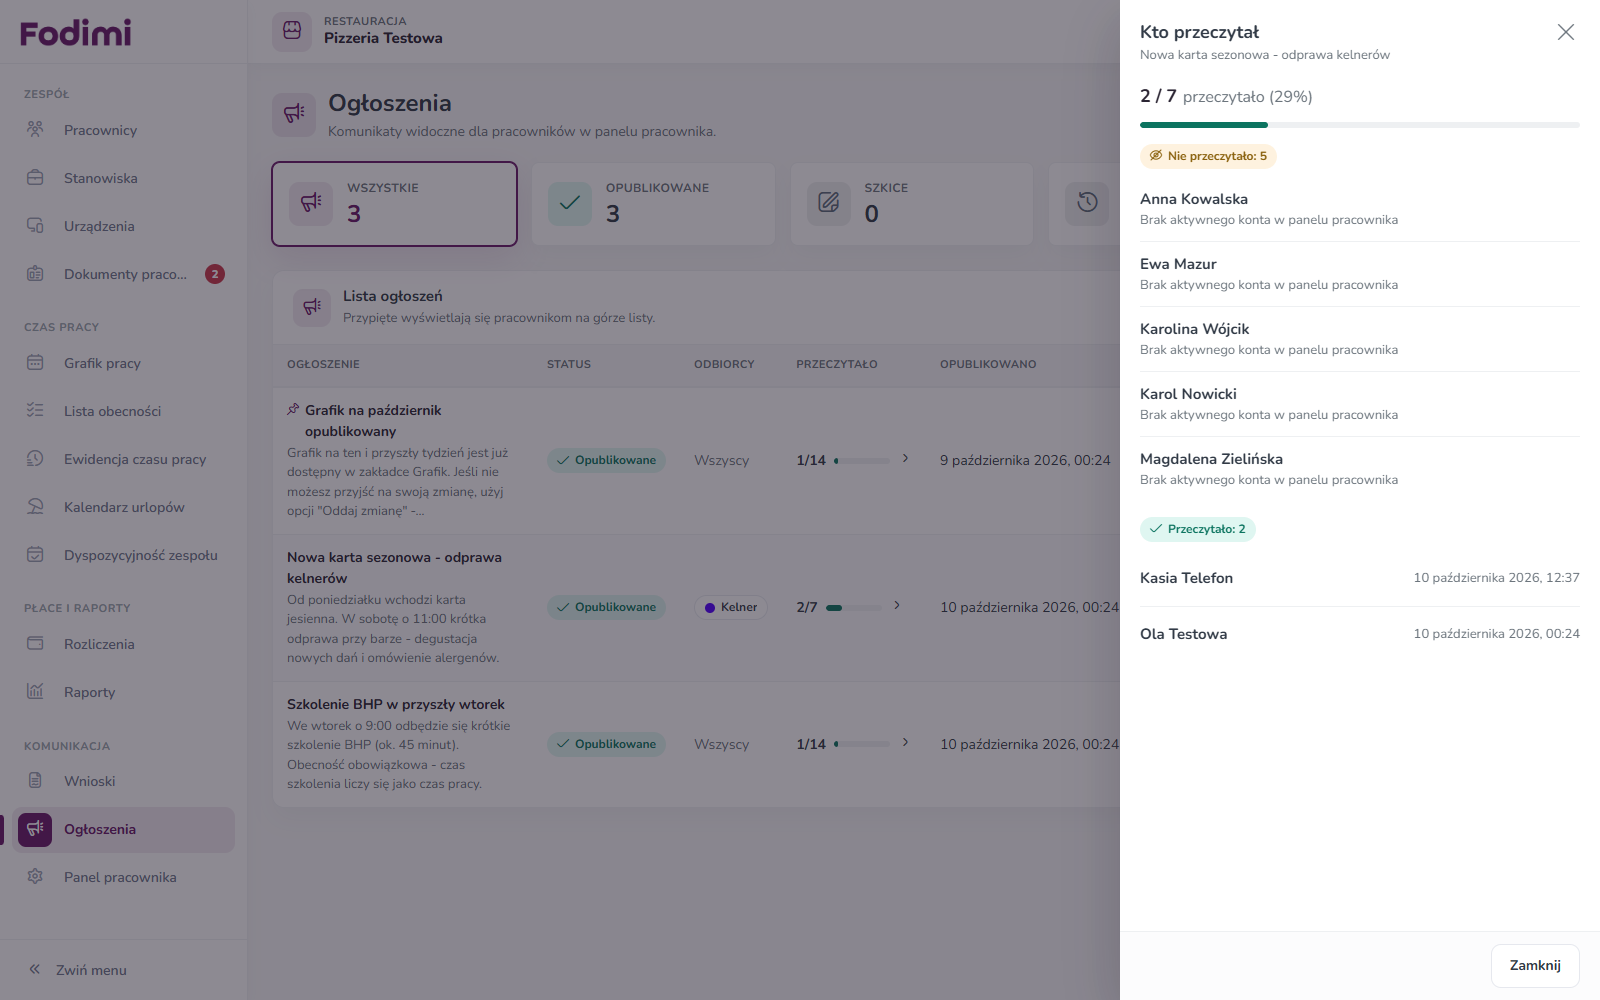Click the Wnioski document icon
Viewport: 1600px width, 1000px height.
click(35, 781)
